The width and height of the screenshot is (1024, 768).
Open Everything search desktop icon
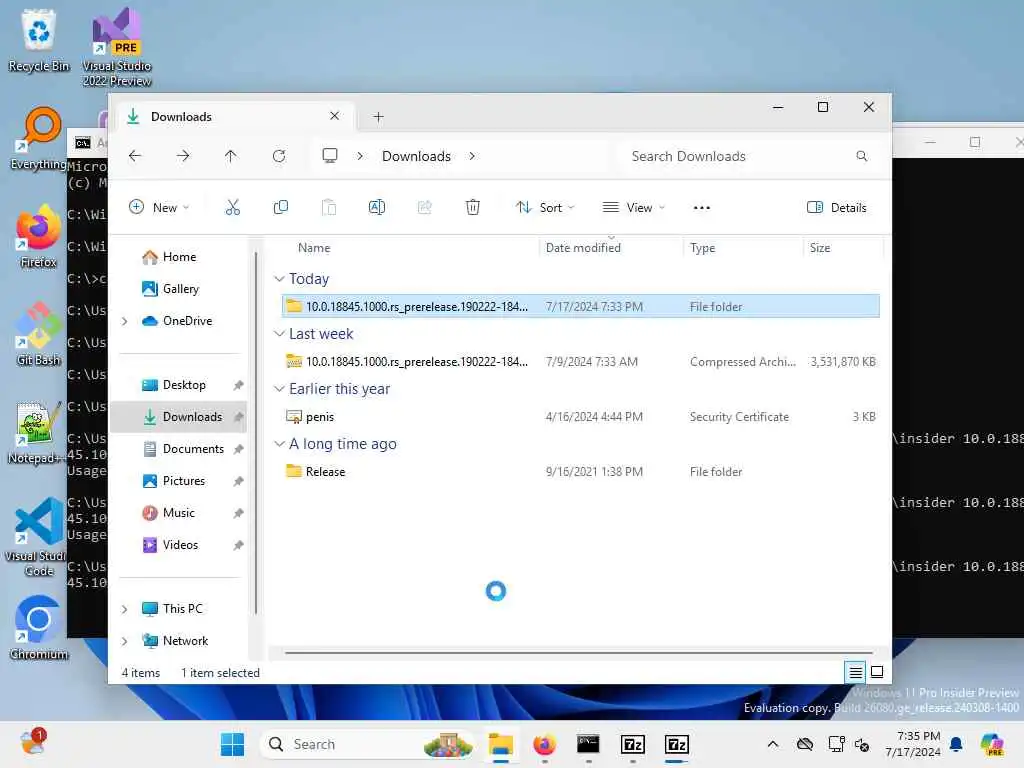[x=39, y=138]
